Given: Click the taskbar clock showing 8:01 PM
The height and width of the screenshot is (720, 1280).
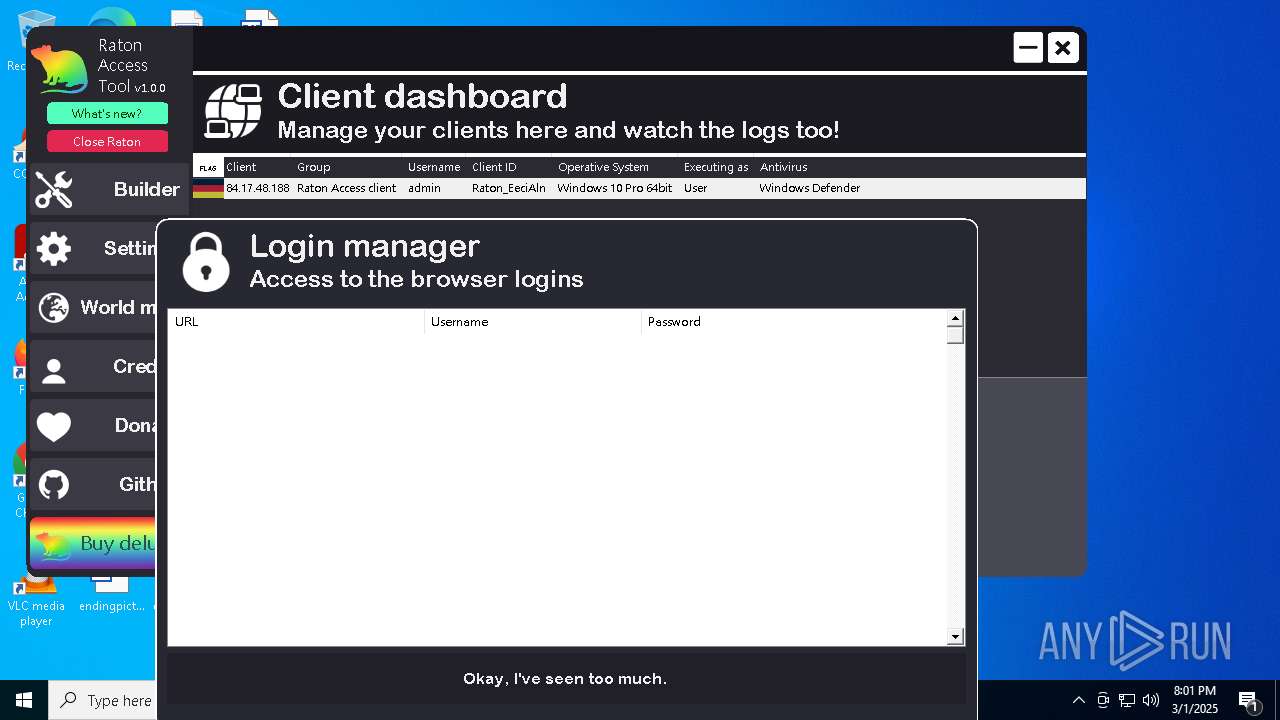Looking at the screenshot, I should point(1195,700).
